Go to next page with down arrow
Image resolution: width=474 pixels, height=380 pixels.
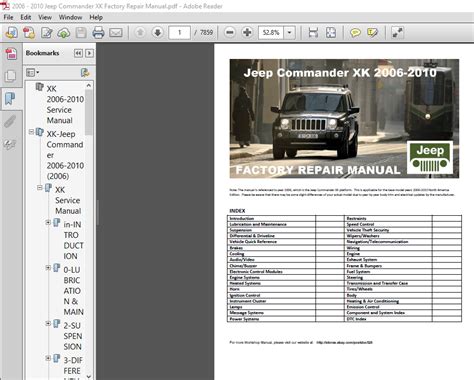tap(157, 32)
